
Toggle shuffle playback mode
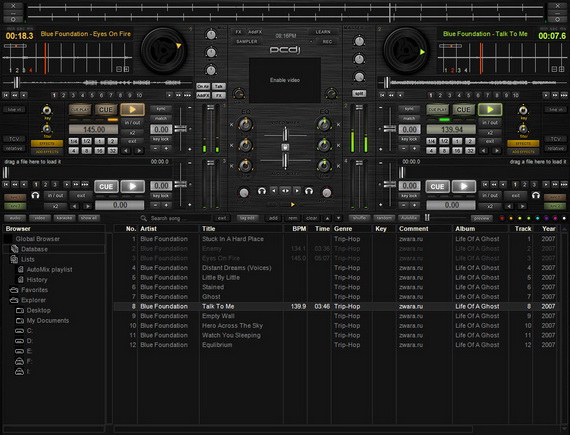(x=360, y=218)
